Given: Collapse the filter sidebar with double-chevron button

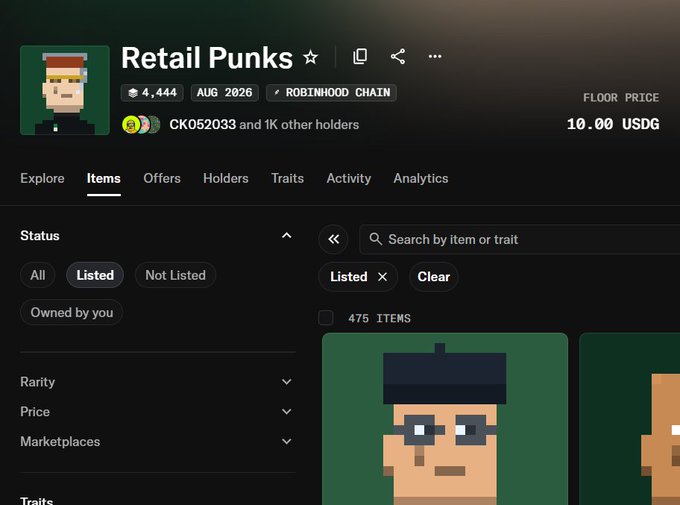Looking at the screenshot, I should tap(333, 239).
